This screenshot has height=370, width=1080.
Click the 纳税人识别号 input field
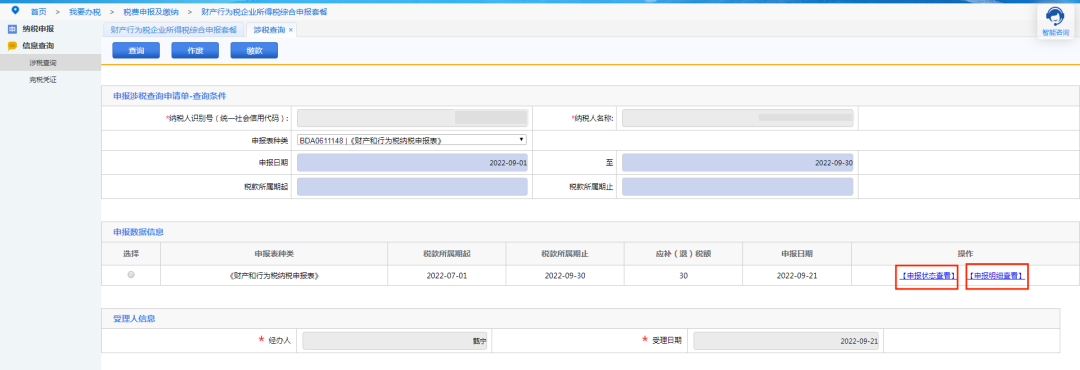click(x=412, y=118)
